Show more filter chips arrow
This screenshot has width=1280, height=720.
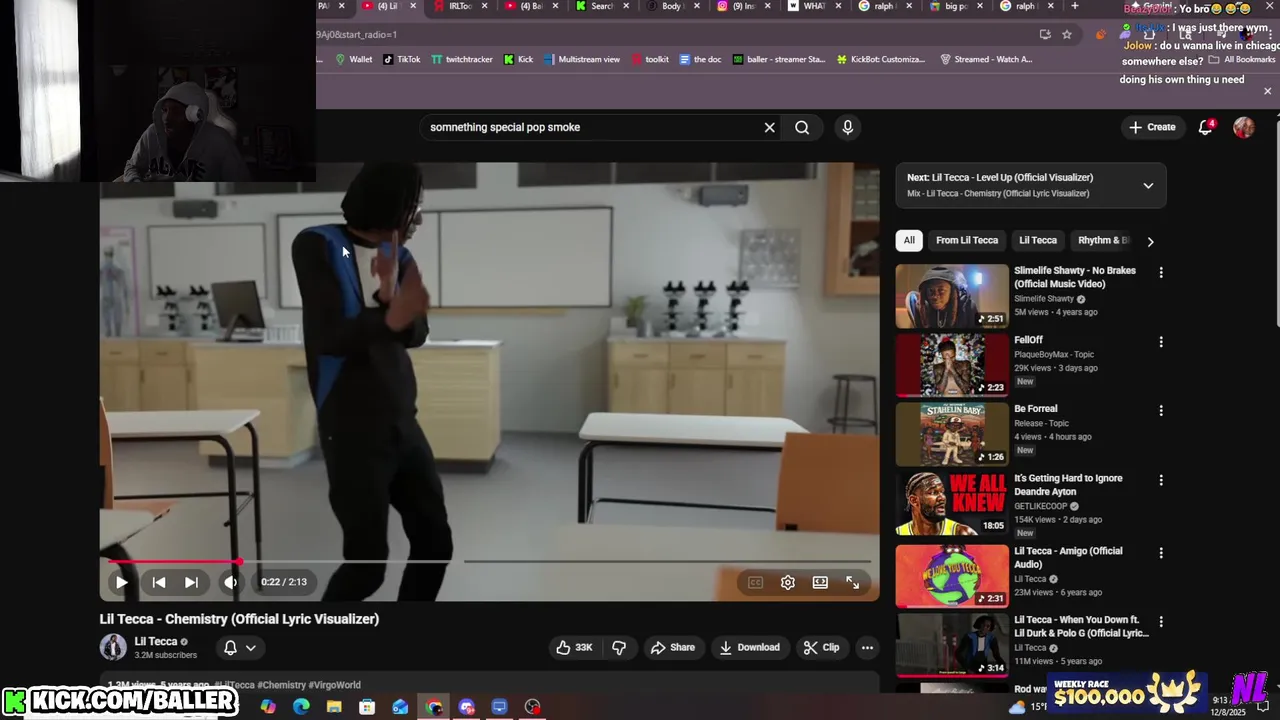pyautogui.click(x=1150, y=241)
